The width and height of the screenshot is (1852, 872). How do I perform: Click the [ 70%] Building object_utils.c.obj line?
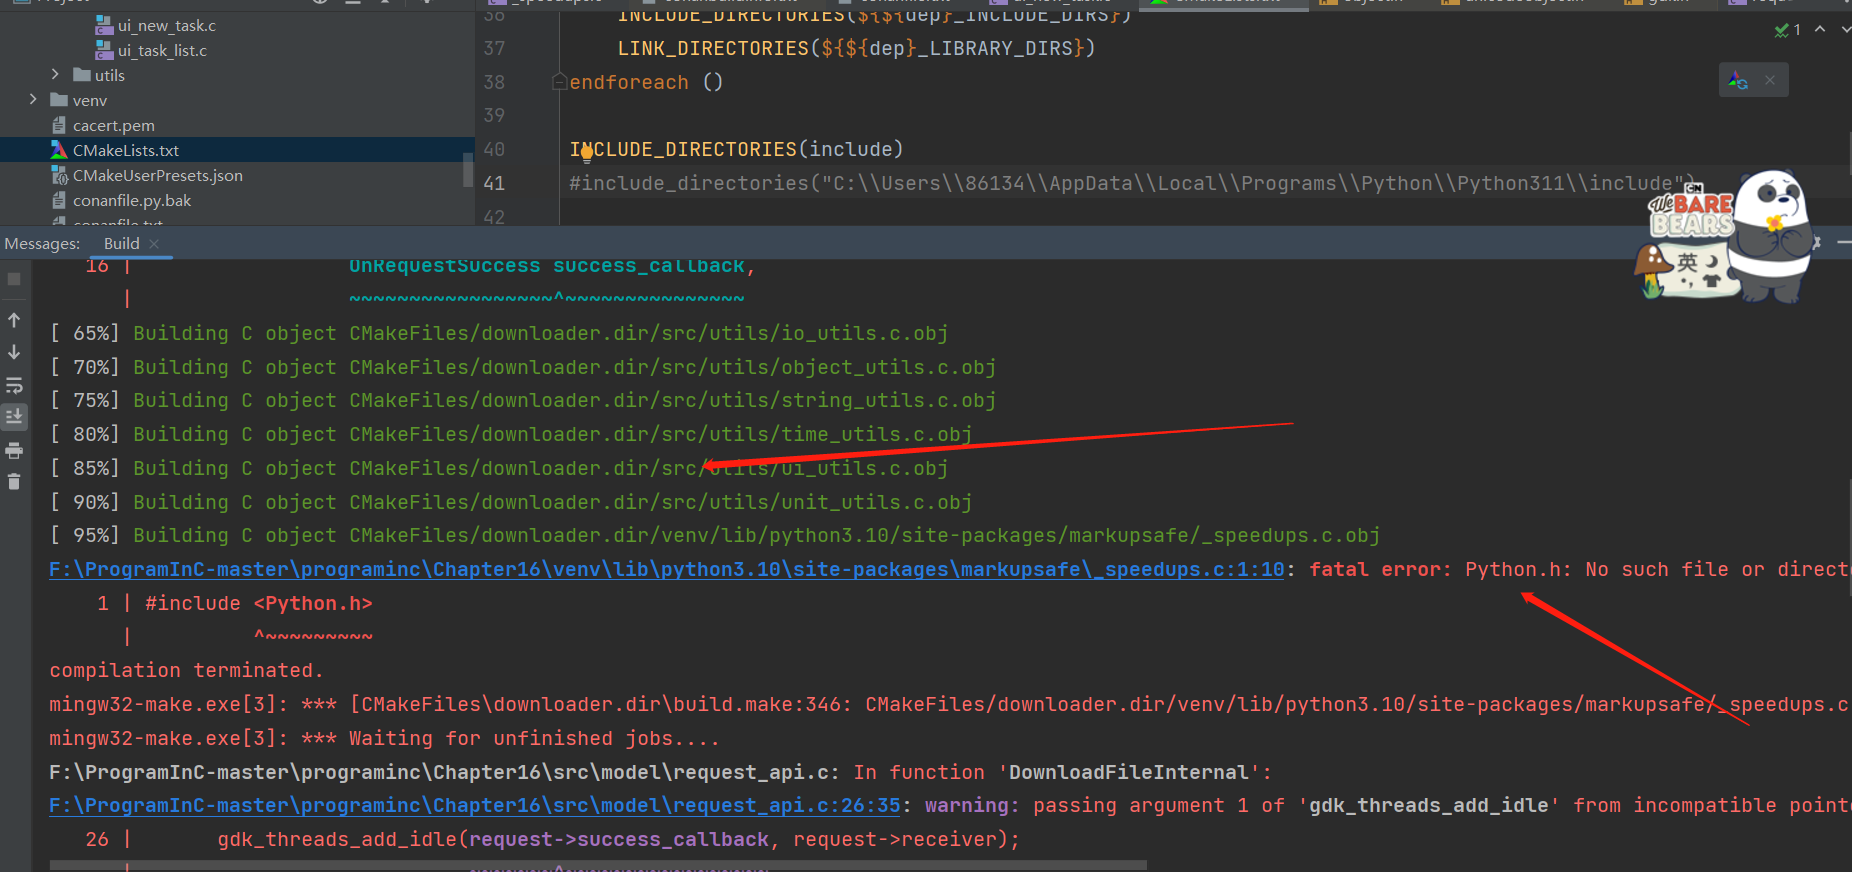[523, 367]
